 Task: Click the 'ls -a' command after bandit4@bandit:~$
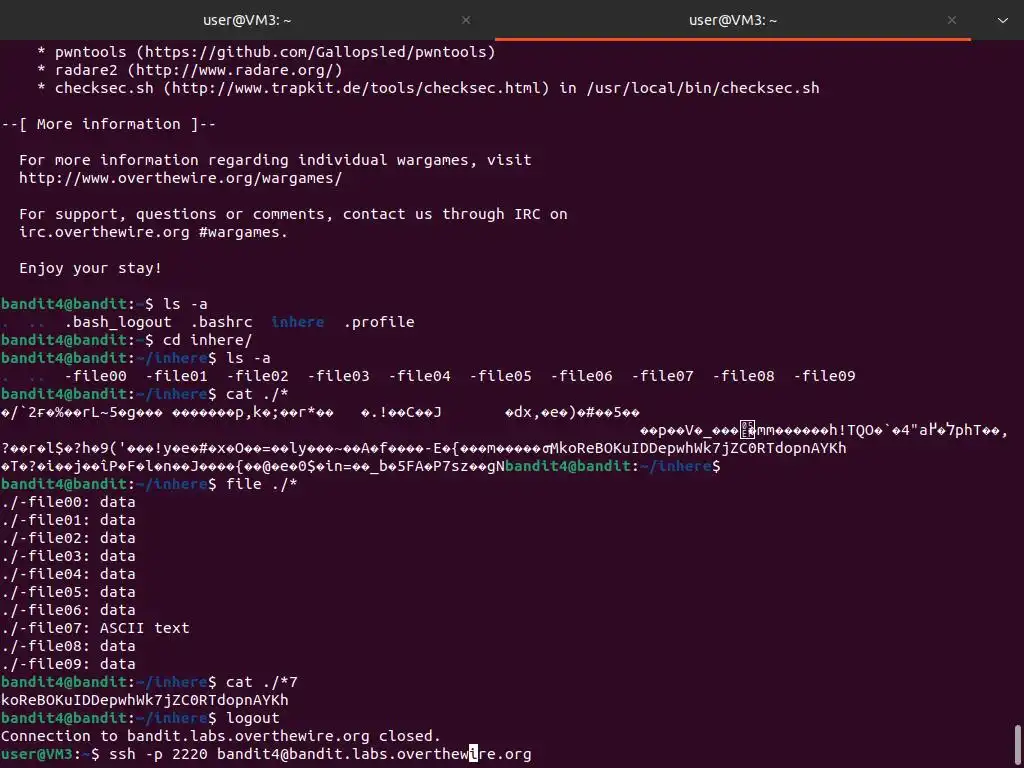coord(185,304)
